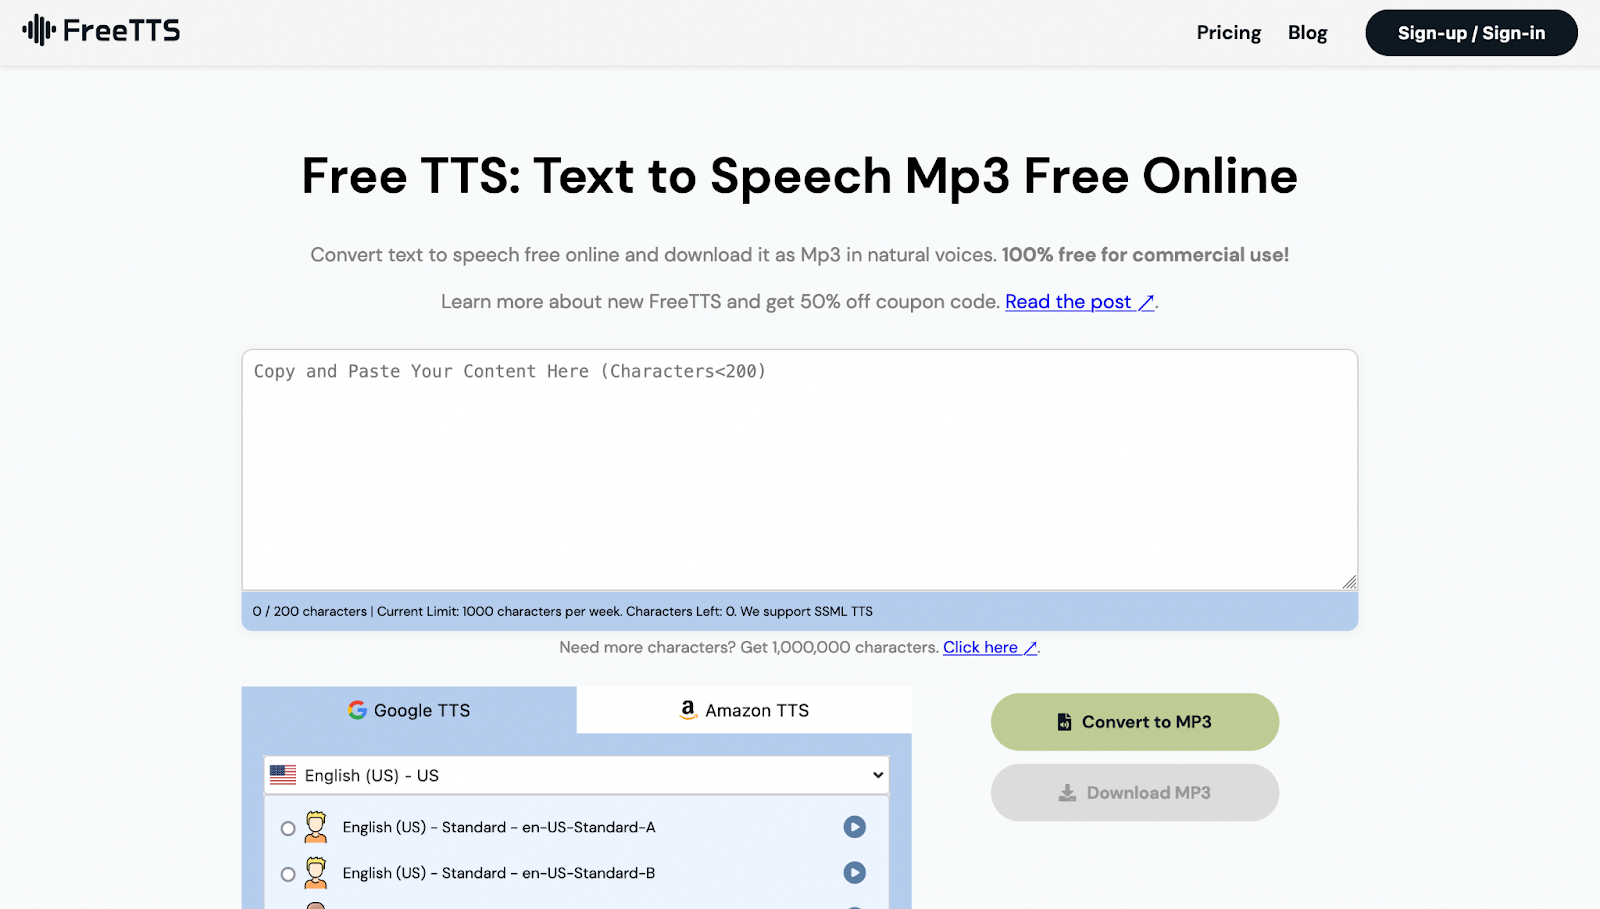Open the Blog page
This screenshot has width=1600, height=909.
point(1307,33)
